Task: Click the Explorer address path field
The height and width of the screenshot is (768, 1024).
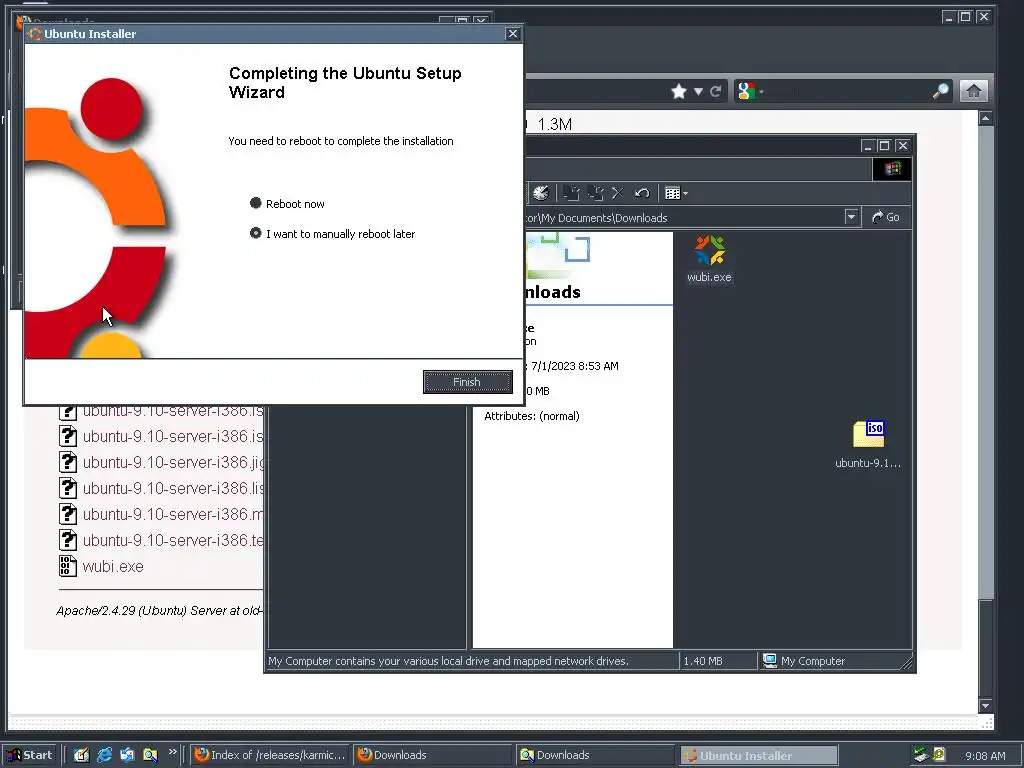Action: (682, 217)
